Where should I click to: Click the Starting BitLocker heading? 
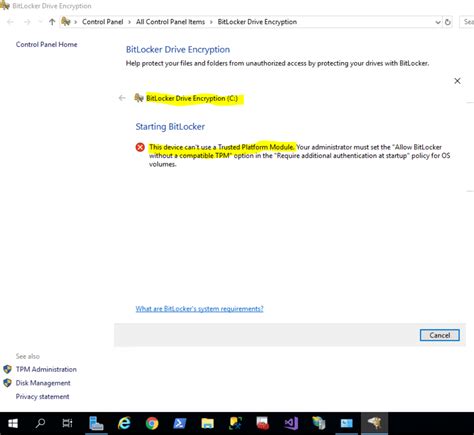pyautogui.click(x=170, y=127)
